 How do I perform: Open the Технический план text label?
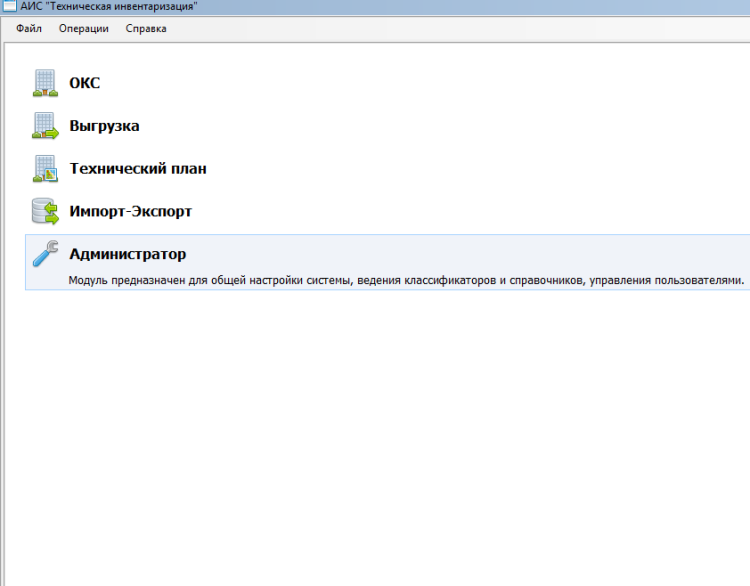point(138,169)
